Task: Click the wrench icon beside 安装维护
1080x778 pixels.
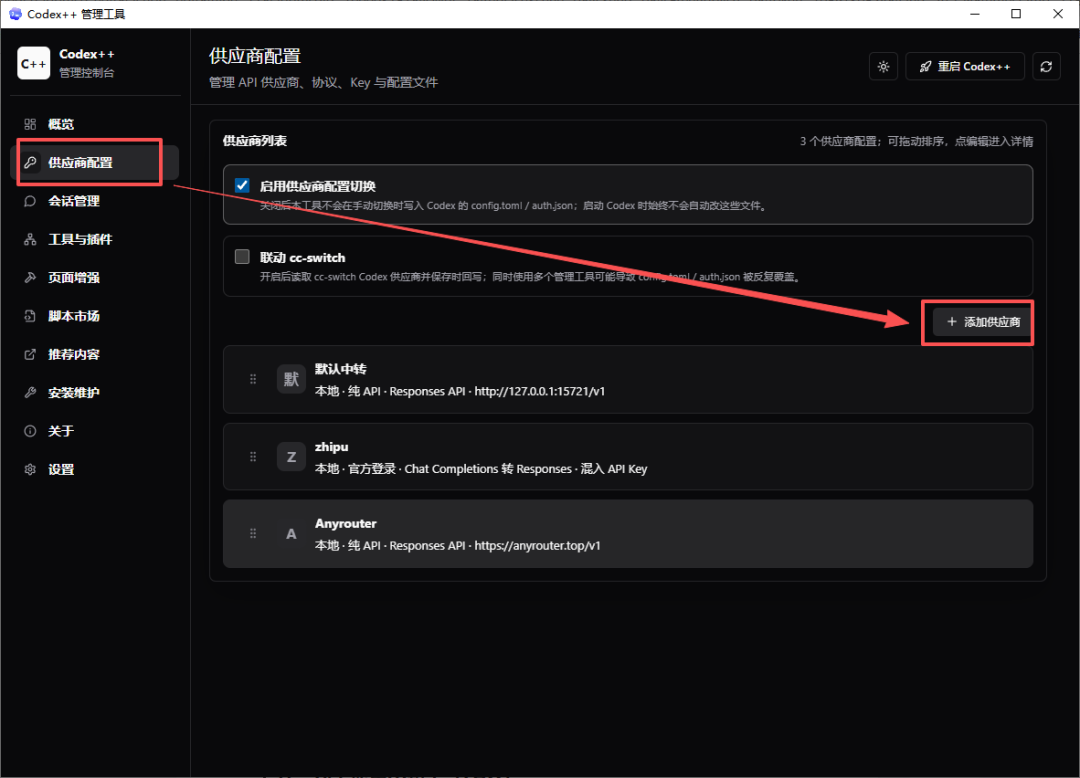Action: [x=30, y=392]
